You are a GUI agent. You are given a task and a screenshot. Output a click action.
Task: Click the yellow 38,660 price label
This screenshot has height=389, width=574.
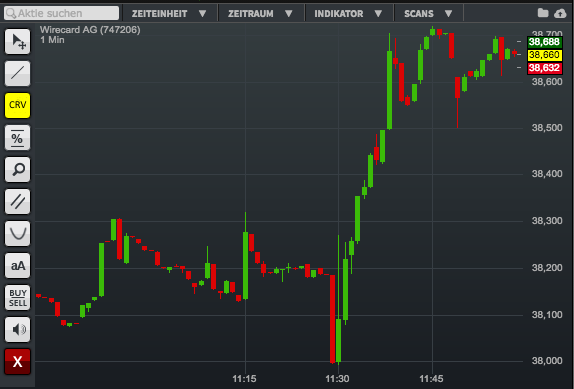544,55
